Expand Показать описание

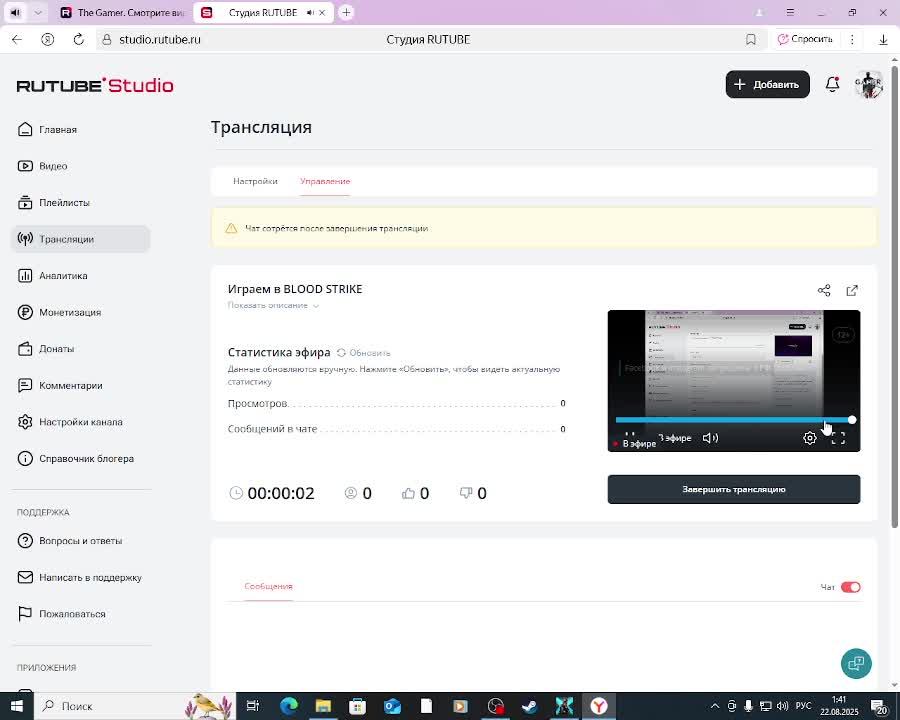point(273,305)
